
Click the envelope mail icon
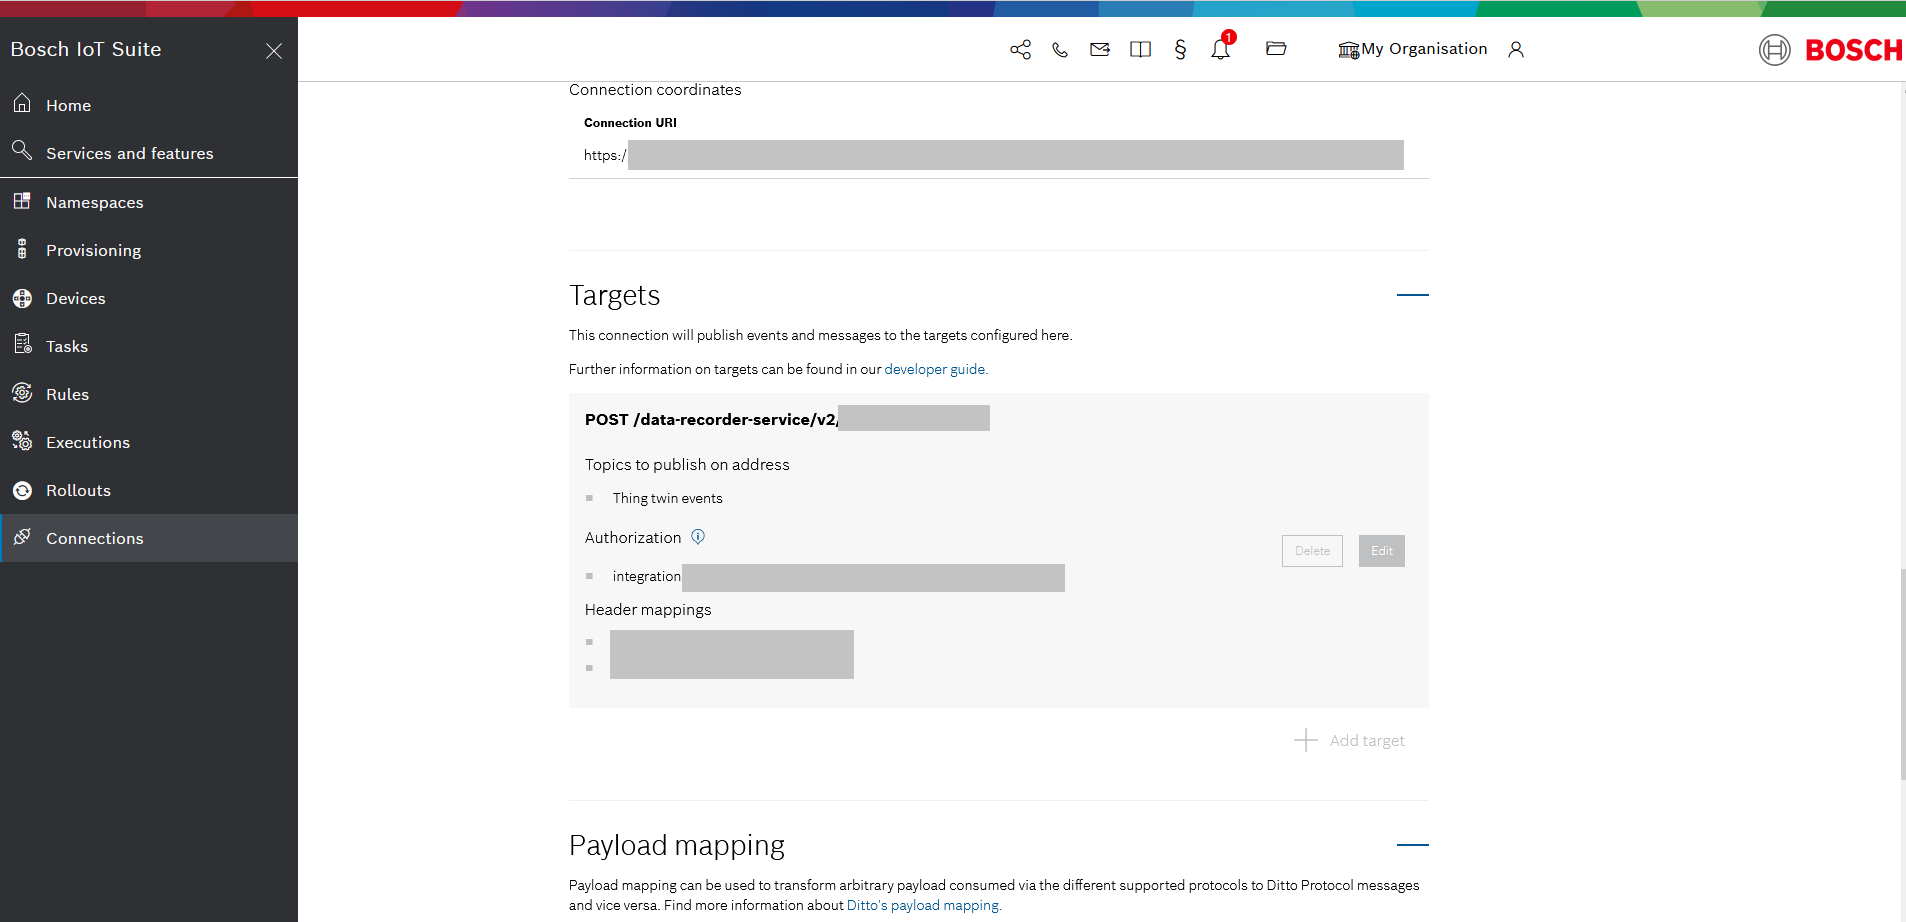point(1100,49)
